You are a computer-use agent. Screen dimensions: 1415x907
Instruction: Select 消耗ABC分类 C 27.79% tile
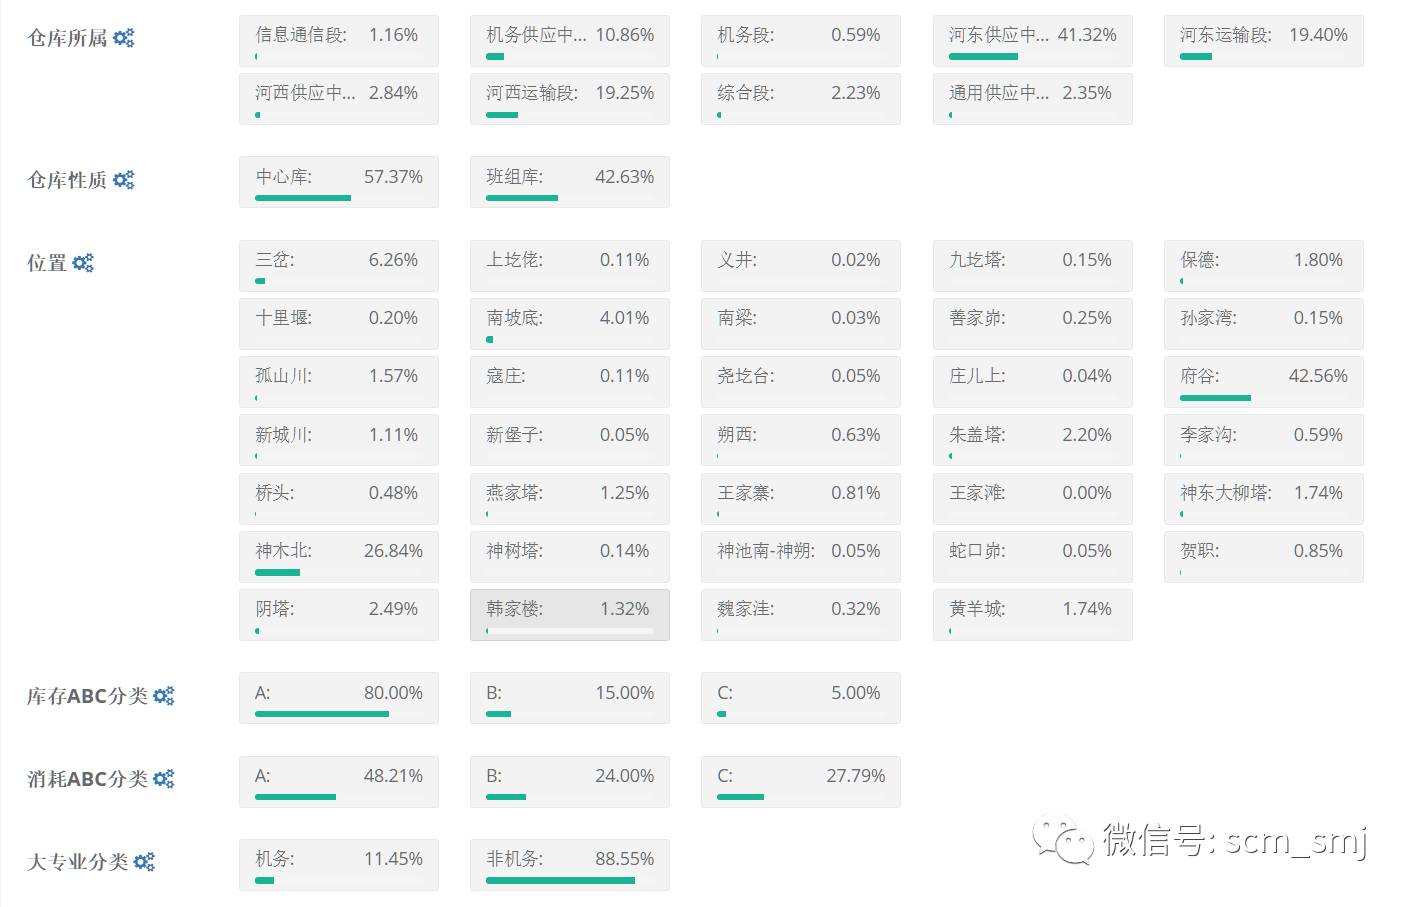coord(800,781)
